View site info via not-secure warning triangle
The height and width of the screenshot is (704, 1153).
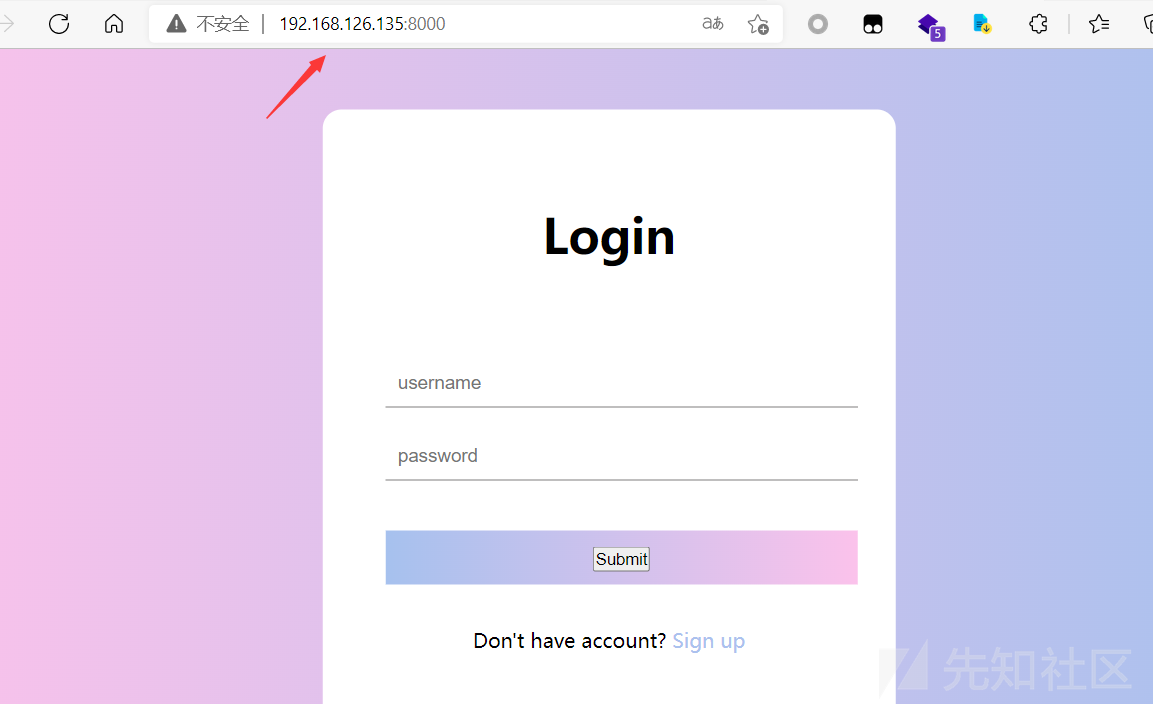tap(176, 24)
